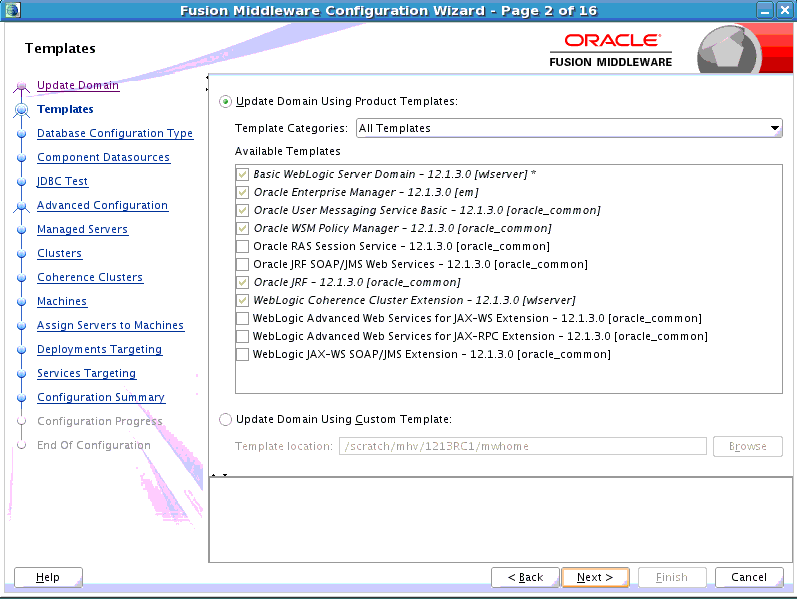The width and height of the screenshot is (797, 599).
Task: Minimize the Configuration Wizard window
Action: pos(764,10)
